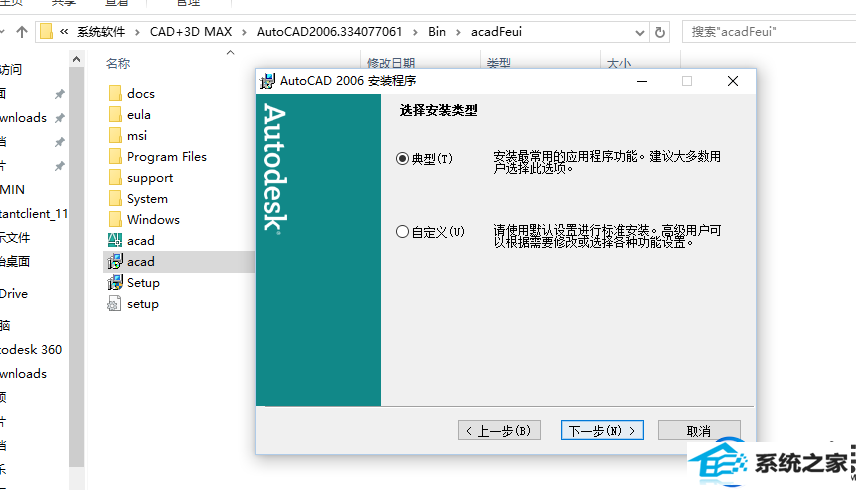This screenshot has width=856, height=490.
Task: Open the msi folder icon
Action: pos(115,135)
